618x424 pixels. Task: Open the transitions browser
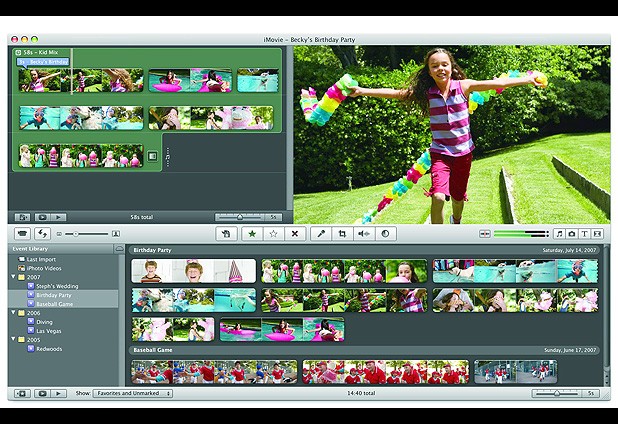coord(598,234)
